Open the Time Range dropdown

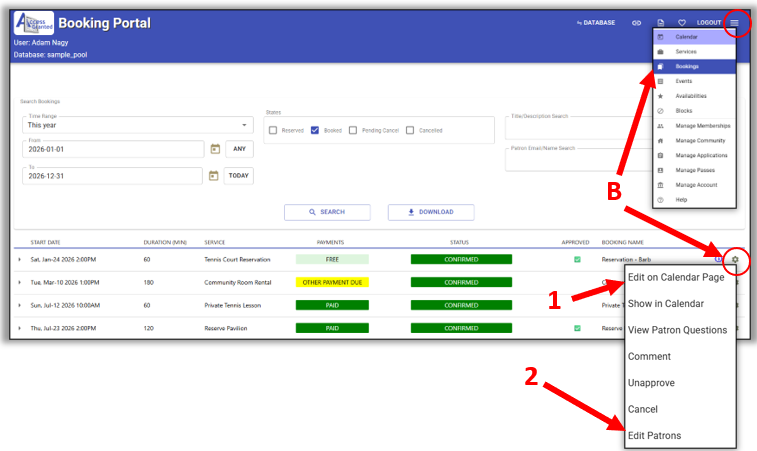pos(138,125)
